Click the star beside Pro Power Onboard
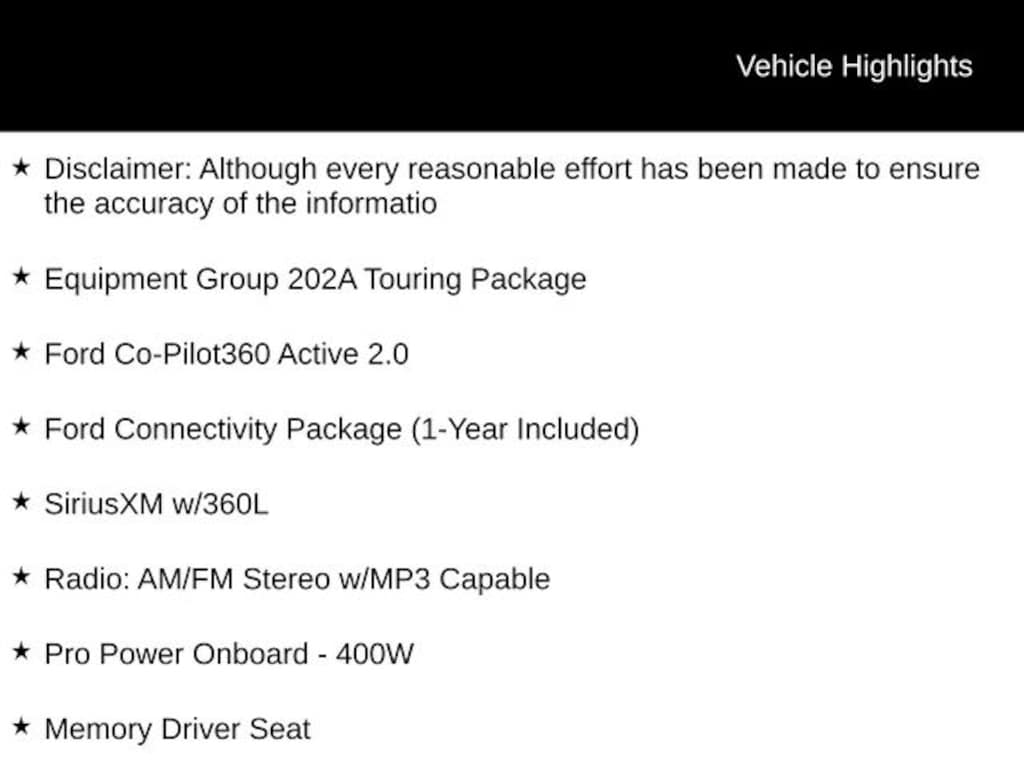 click(22, 651)
